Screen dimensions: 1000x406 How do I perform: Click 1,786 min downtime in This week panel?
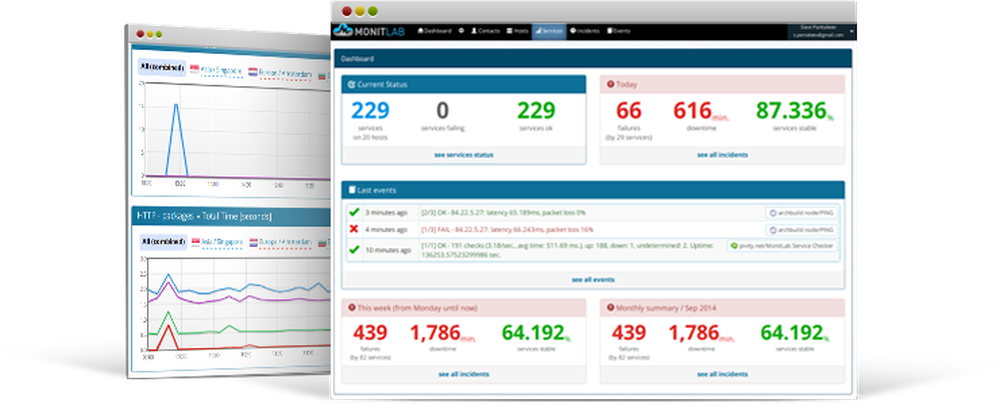pos(443,333)
